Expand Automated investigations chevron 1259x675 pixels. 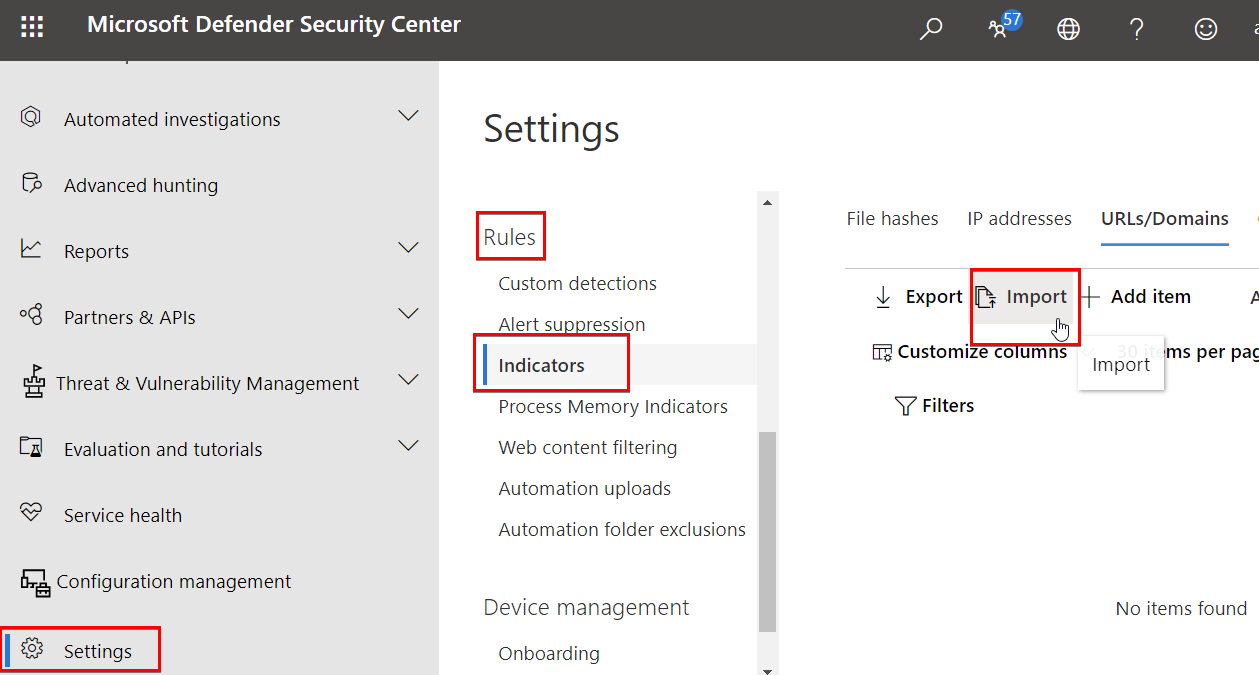[x=408, y=116]
